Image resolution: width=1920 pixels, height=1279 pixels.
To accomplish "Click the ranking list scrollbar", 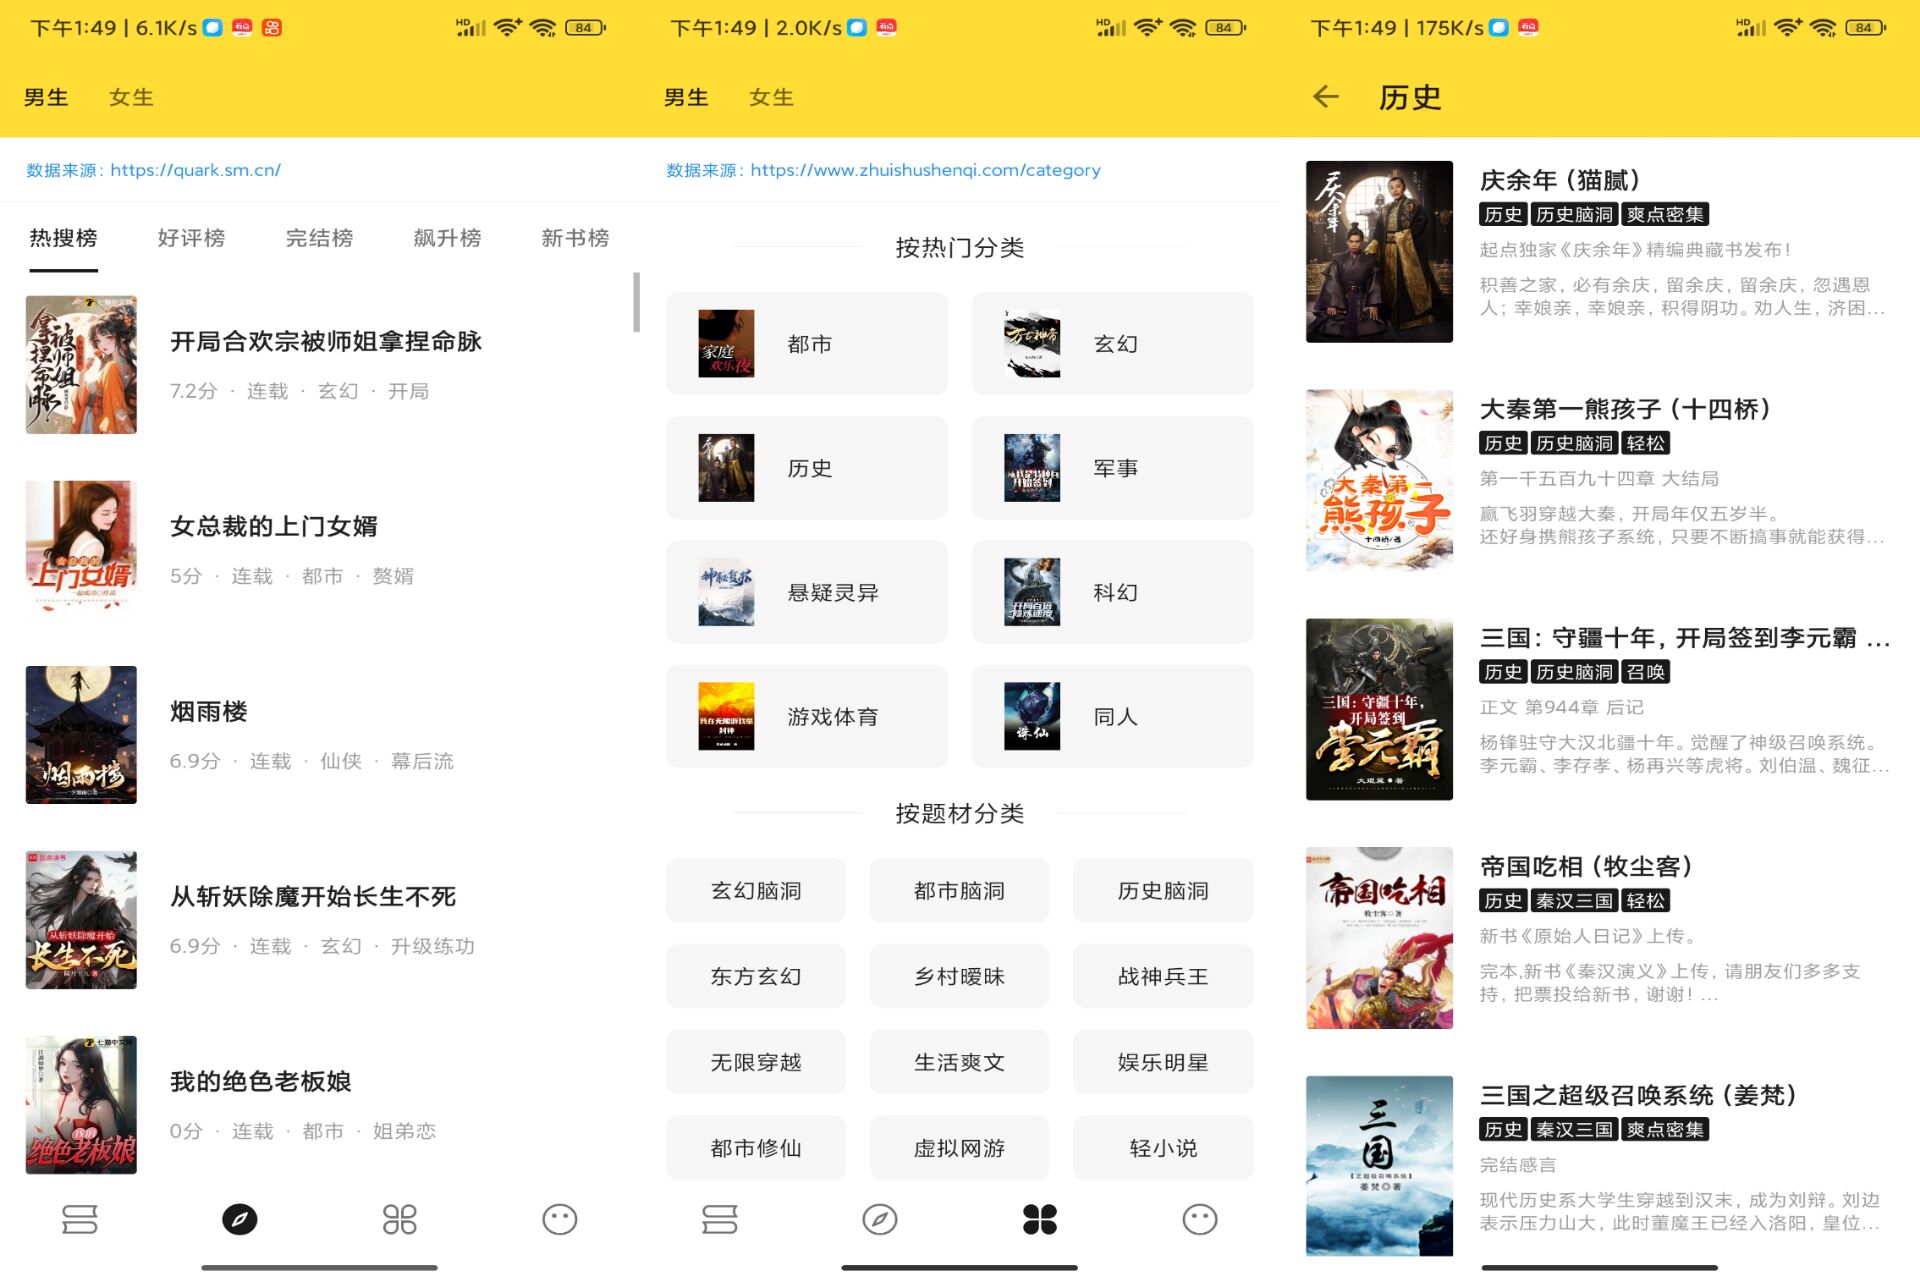I will tap(636, 302).
